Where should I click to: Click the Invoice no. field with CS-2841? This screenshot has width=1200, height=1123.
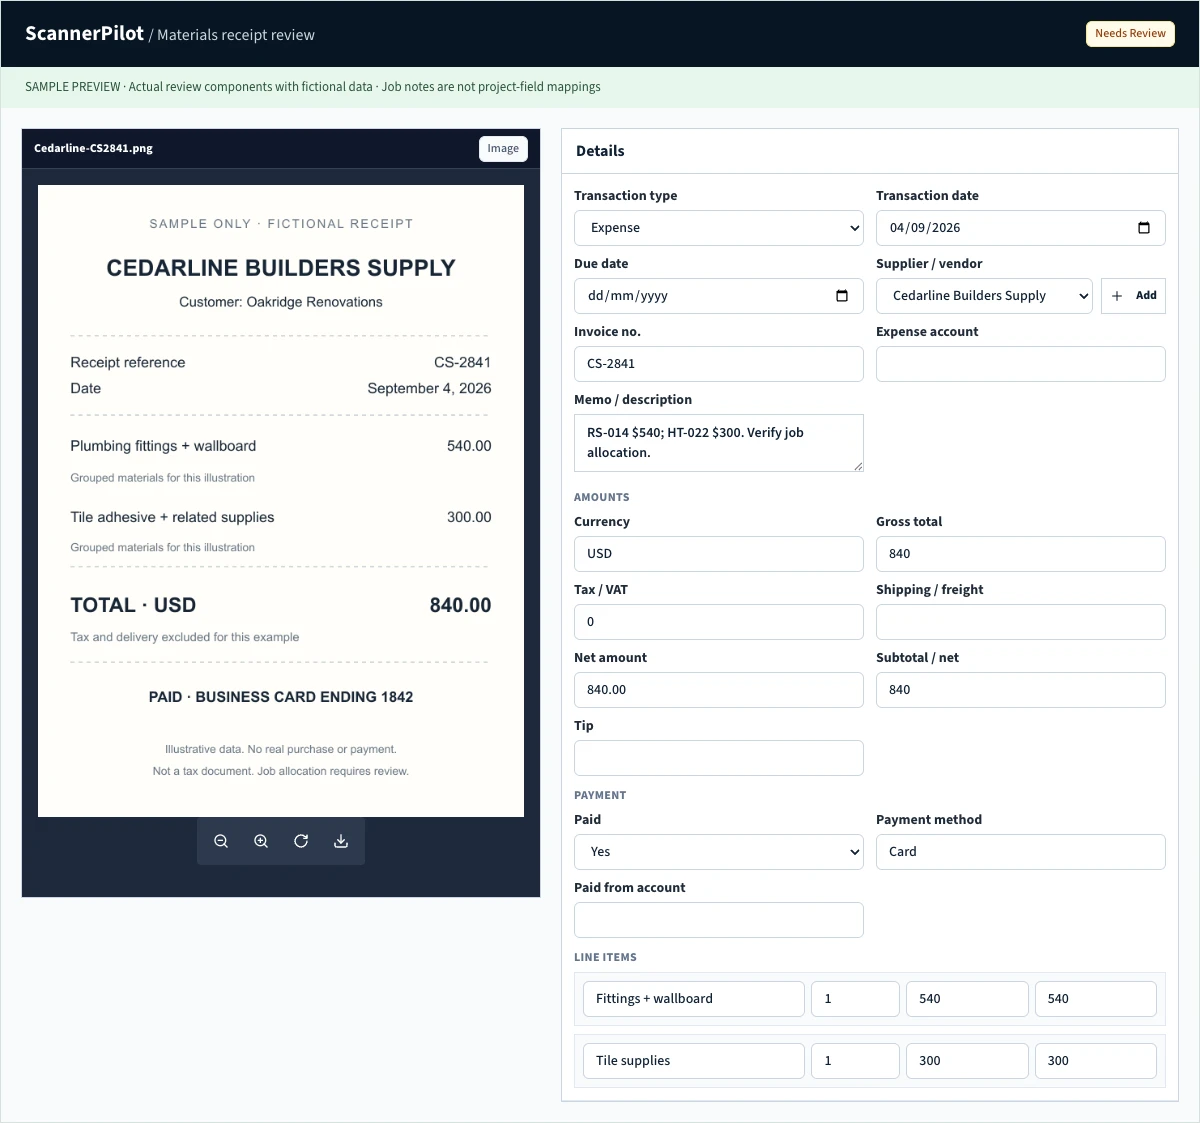[x=719, y=364]
